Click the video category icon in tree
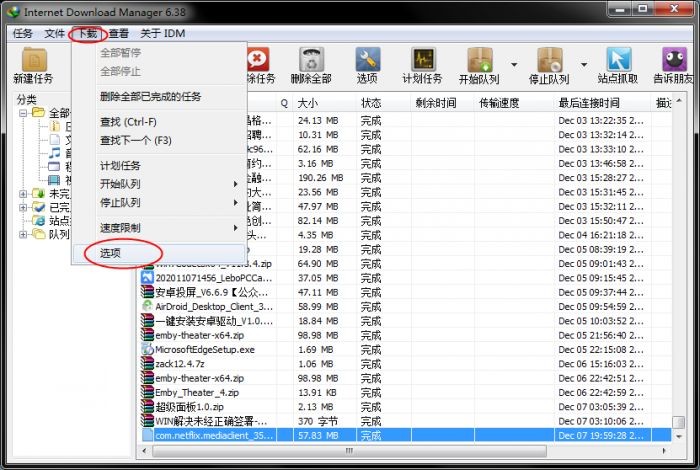Screen dimensions: 700x470 point(54,180)
